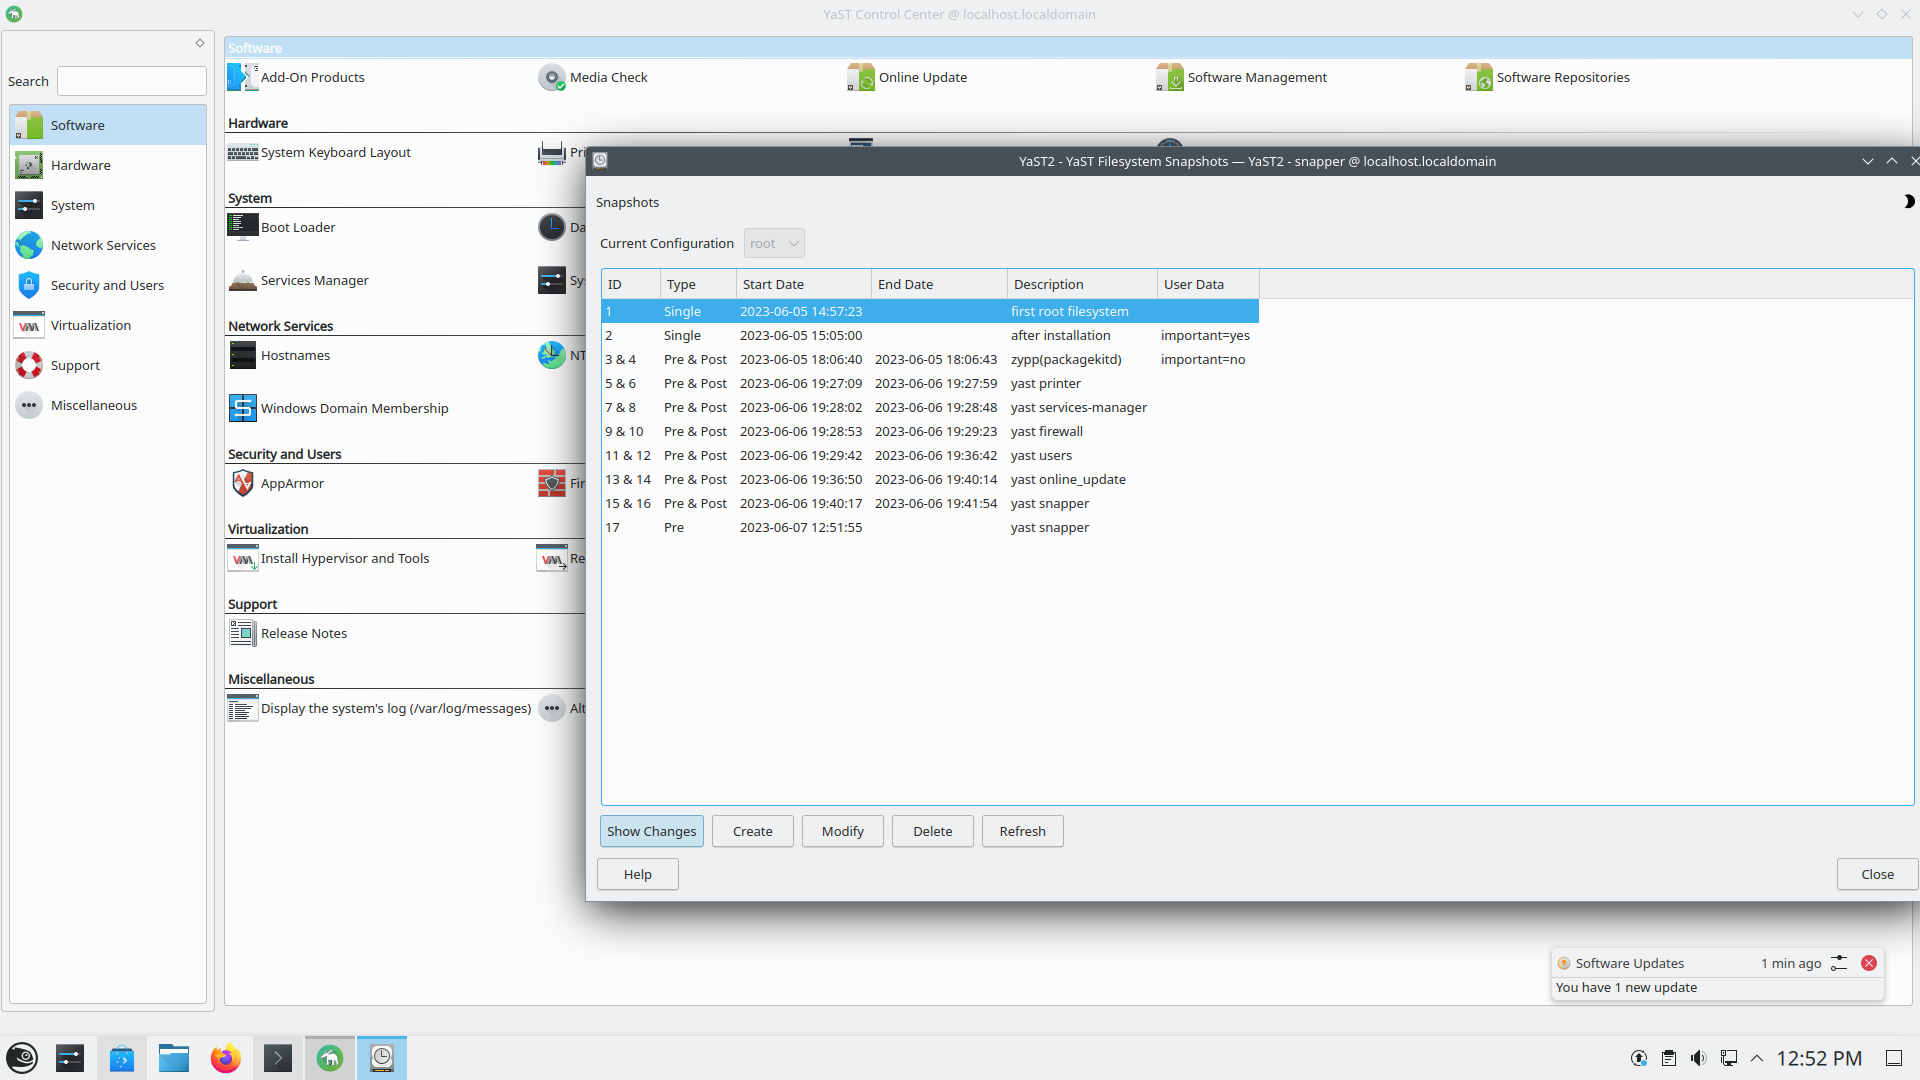Click Delete snapshot button

[933, 831]
